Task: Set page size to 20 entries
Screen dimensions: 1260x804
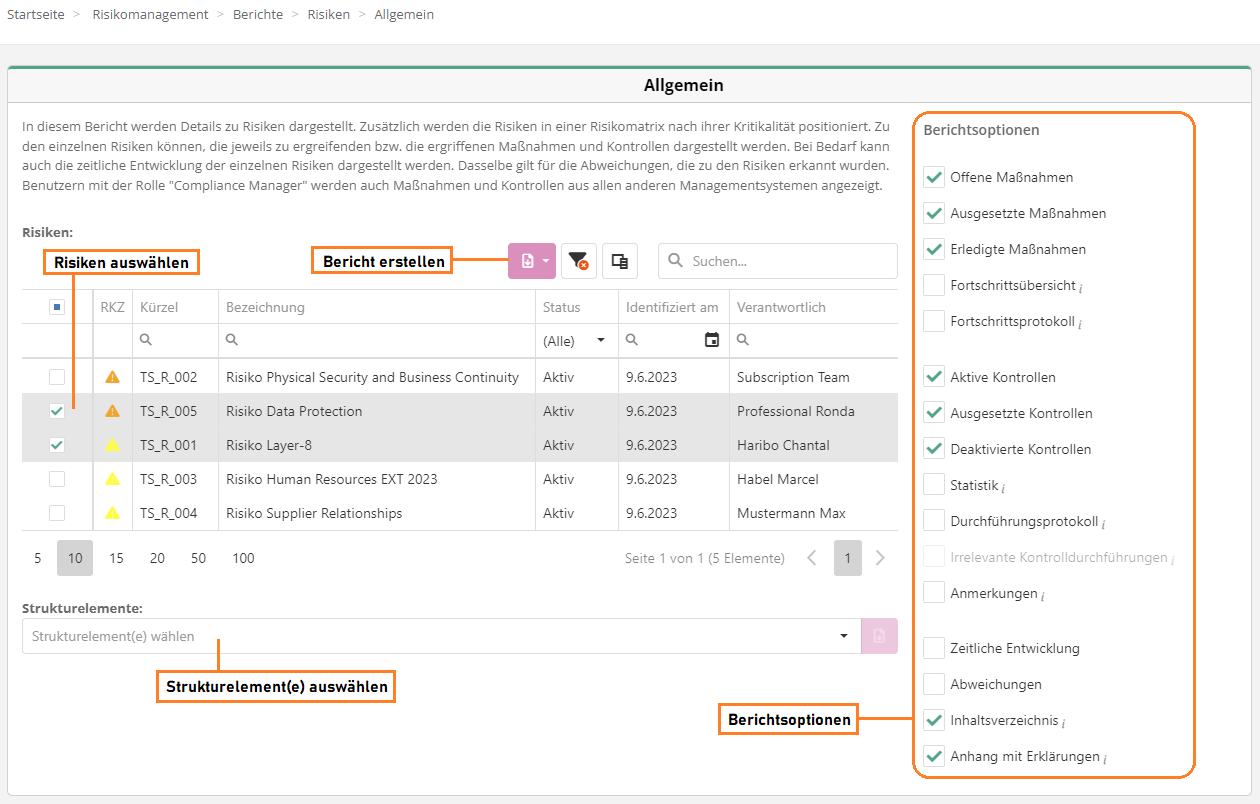Action: pos(157,558)
